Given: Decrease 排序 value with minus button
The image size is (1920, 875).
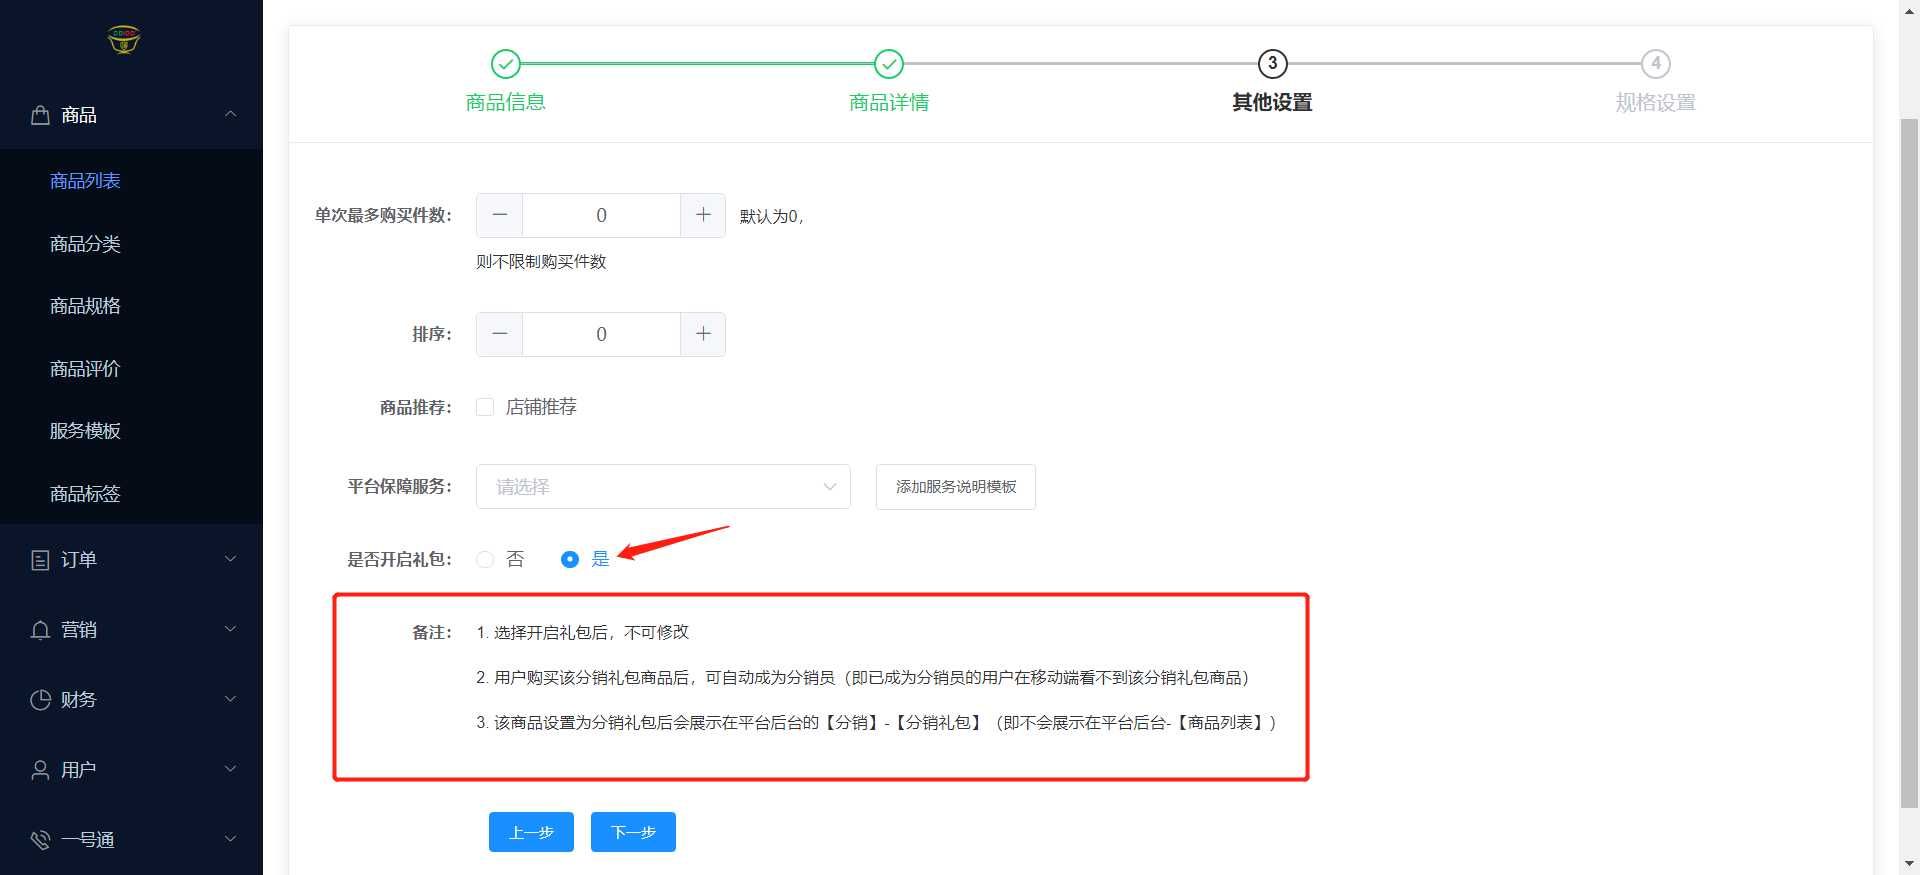Looking at the screenshot, I should pyautogui.click(x=500, y=334).
